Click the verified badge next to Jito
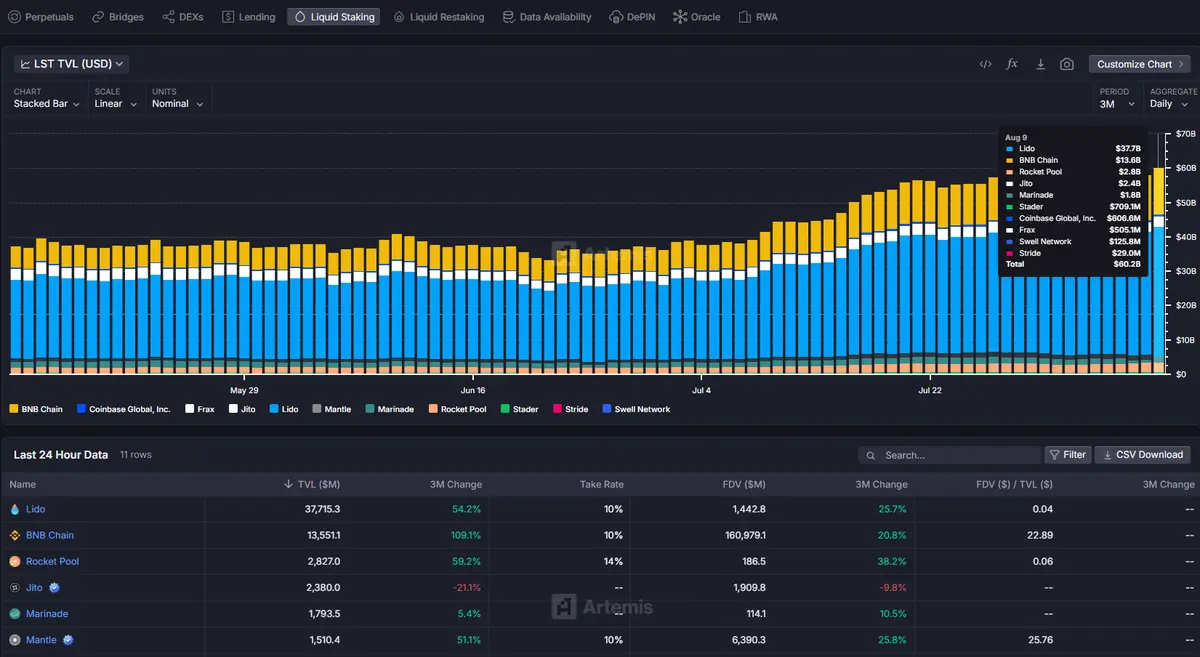Screen dimensions: 1200x657 [54, 588]
